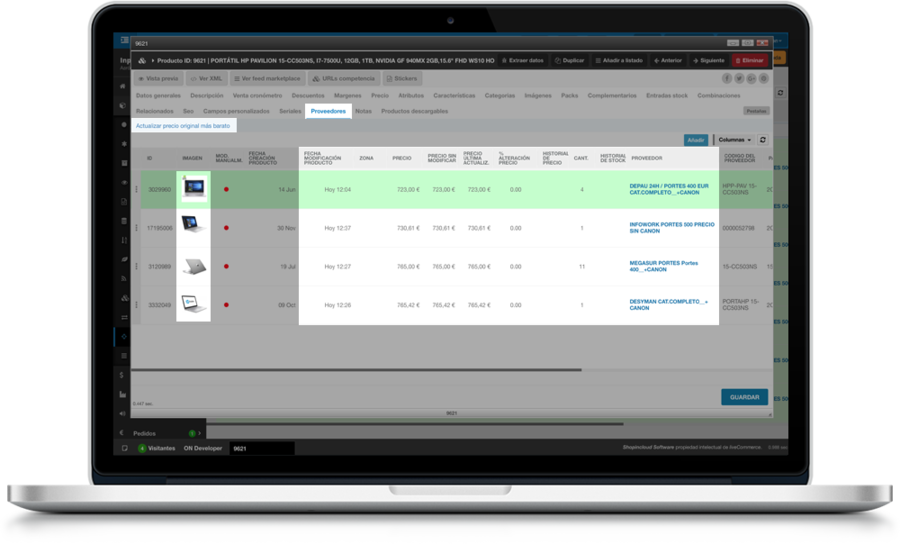The image size is (900, 544).
Task: Open Descuentos tab
Action: pos(308,96)
